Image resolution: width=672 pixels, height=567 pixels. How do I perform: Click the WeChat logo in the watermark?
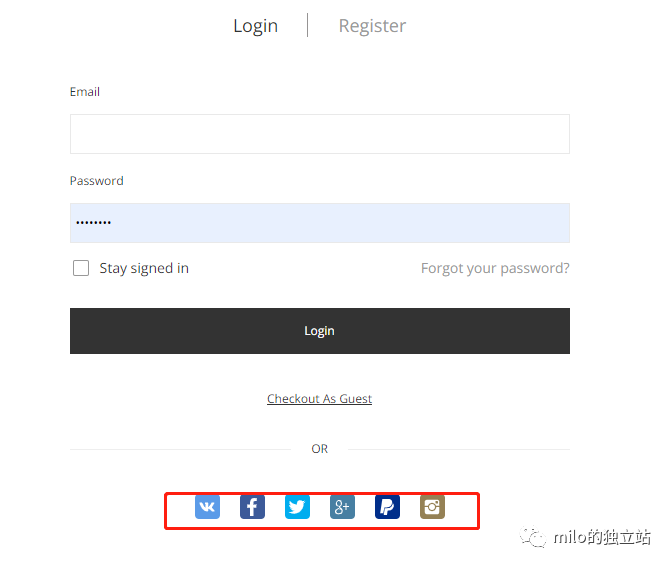click(x=533, y=537)
